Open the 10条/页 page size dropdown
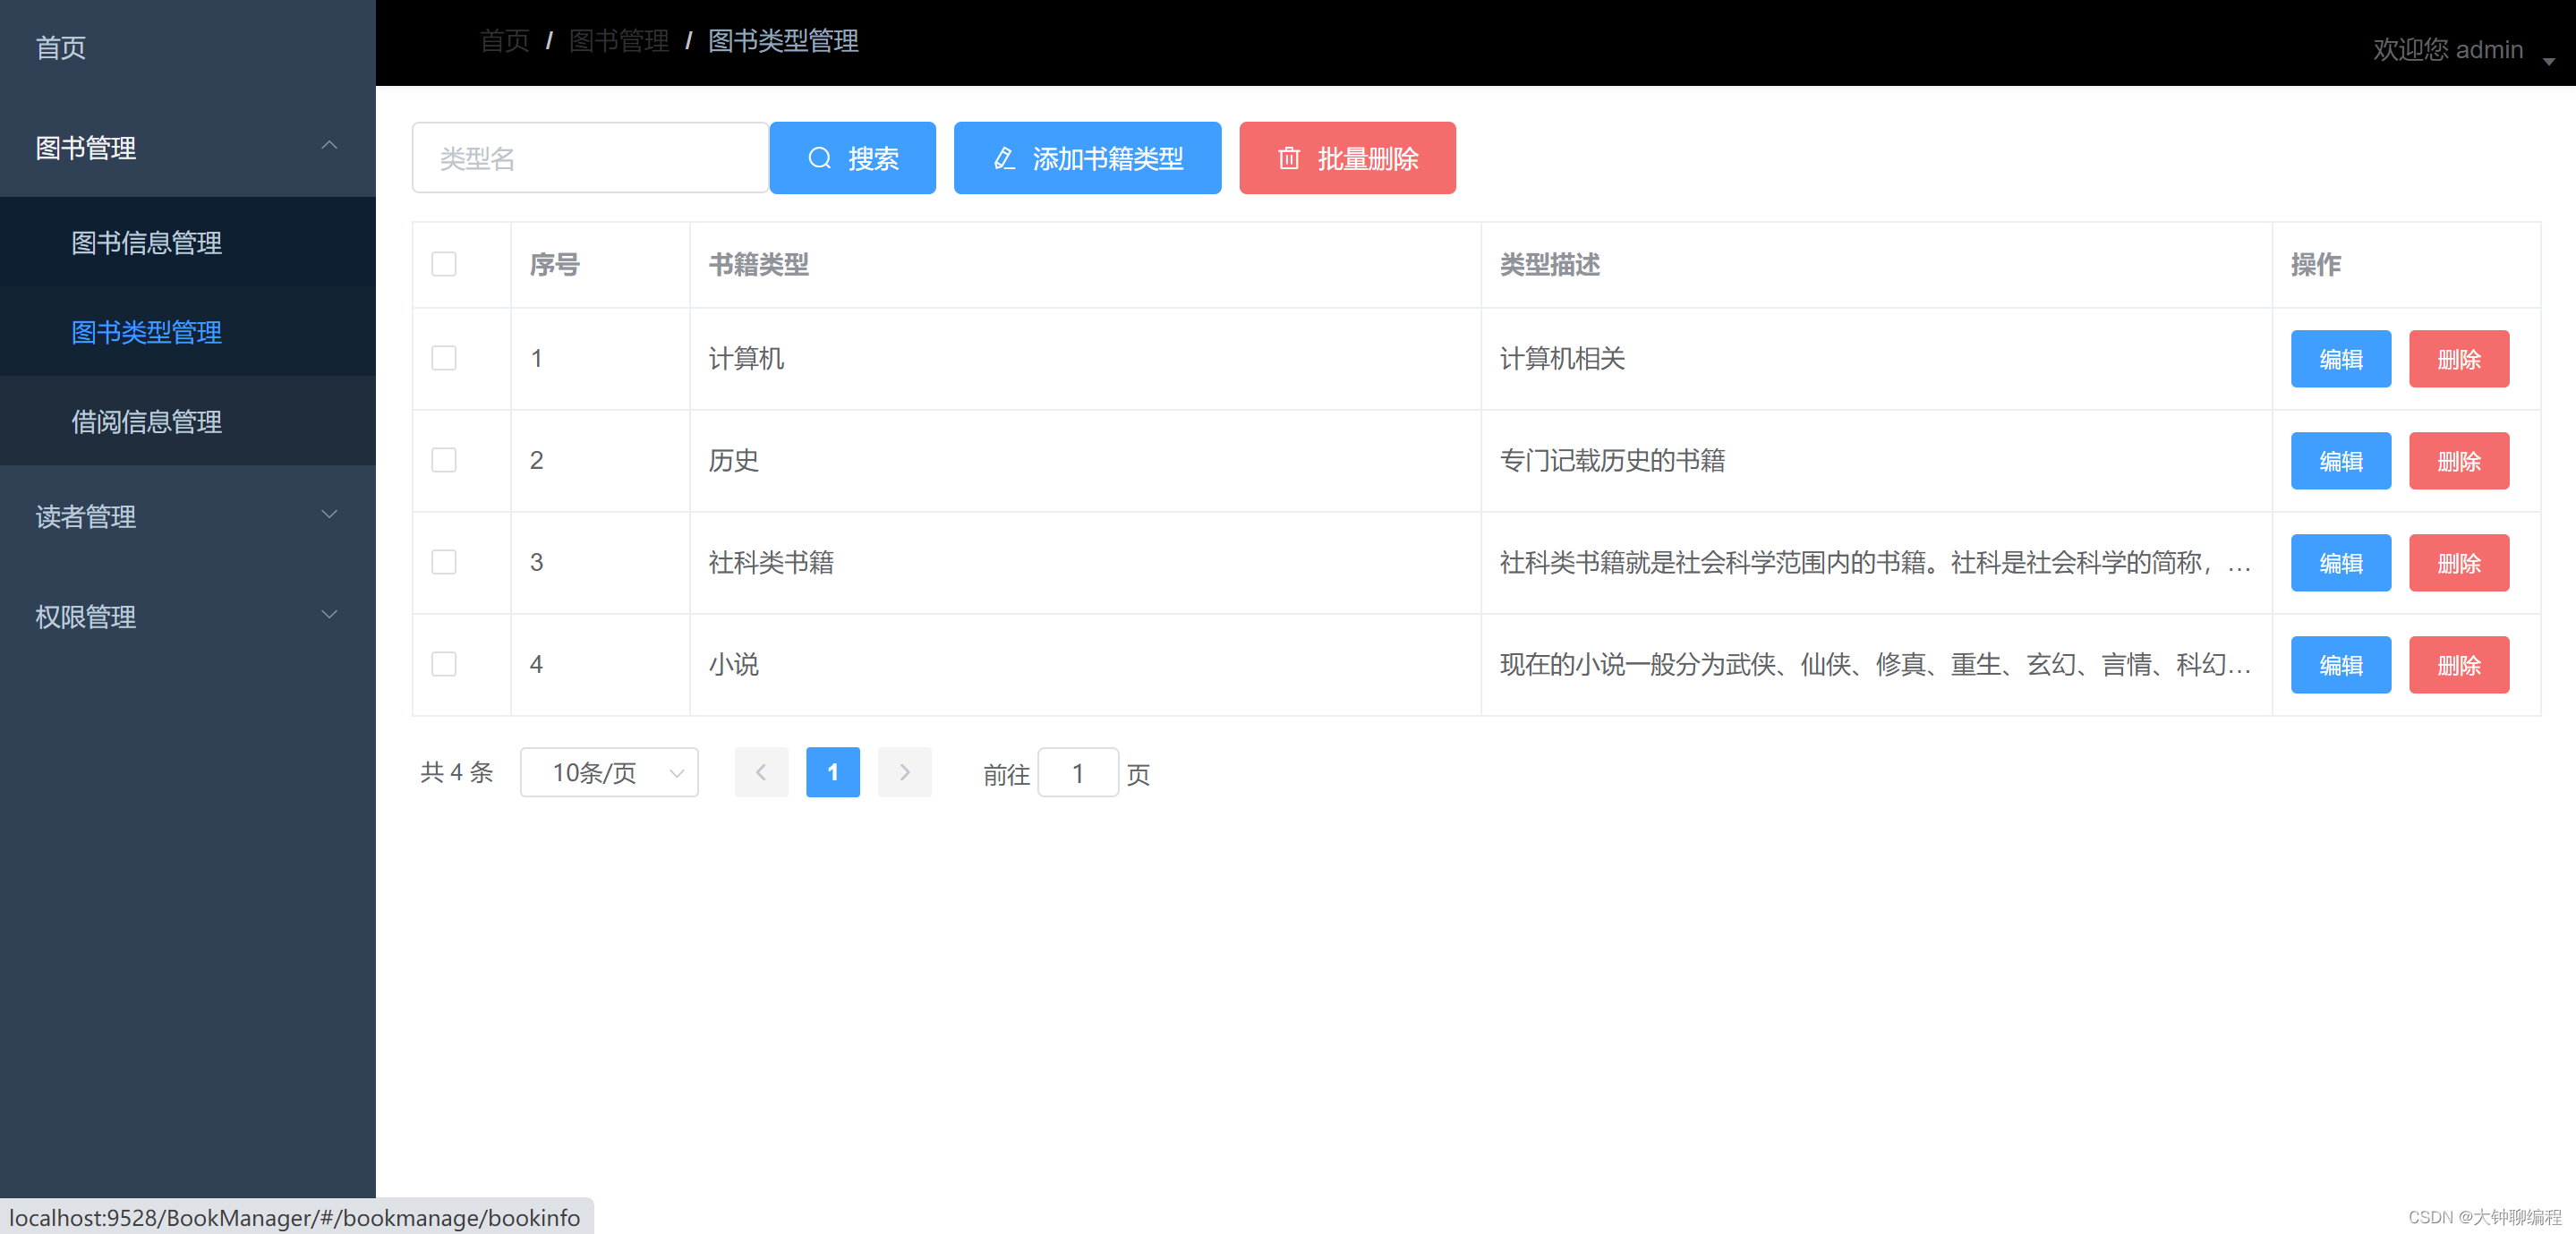Viewport: 2576px width, 1234px height. pyautogui.click(x=609, y=772)
